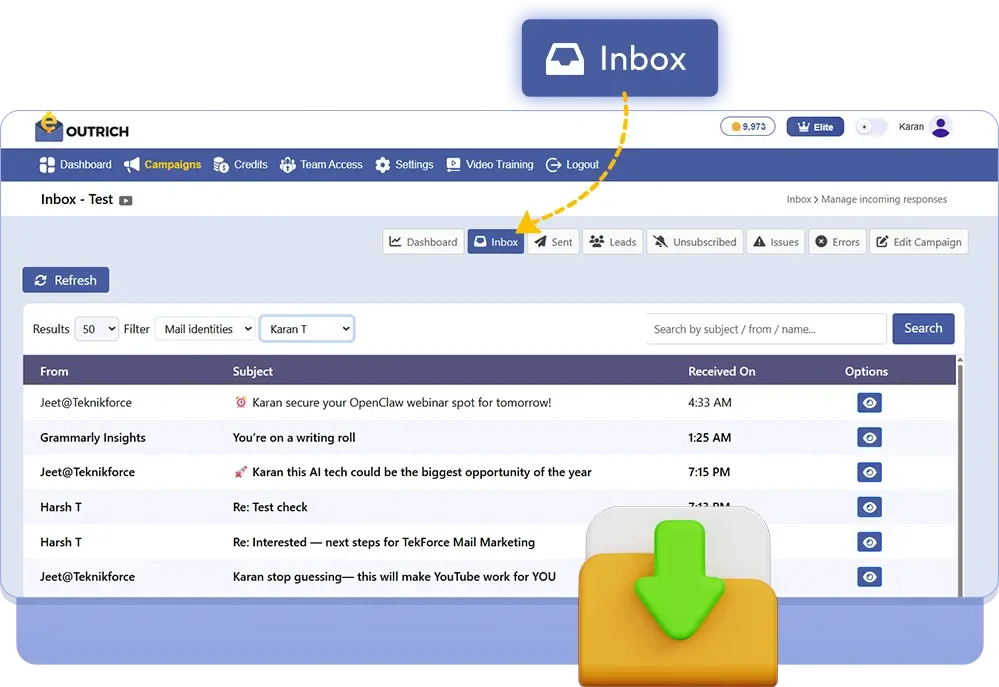This screenshot has height=687, width=999.
Task: Open the Karan T identity dropdown
Action: pos(307,329)
